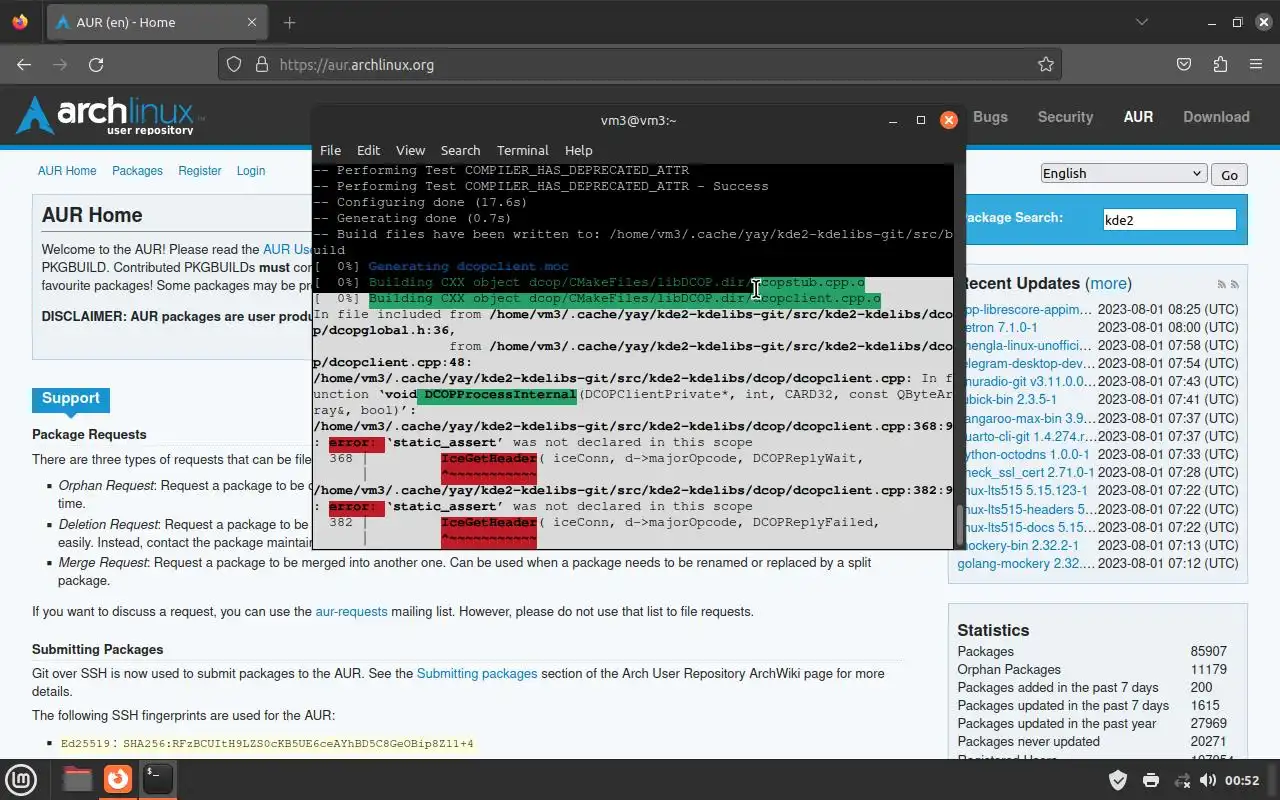Open the terminal Search menu
This screenshot has width=1280, height=800.
(x=460, y=150)
